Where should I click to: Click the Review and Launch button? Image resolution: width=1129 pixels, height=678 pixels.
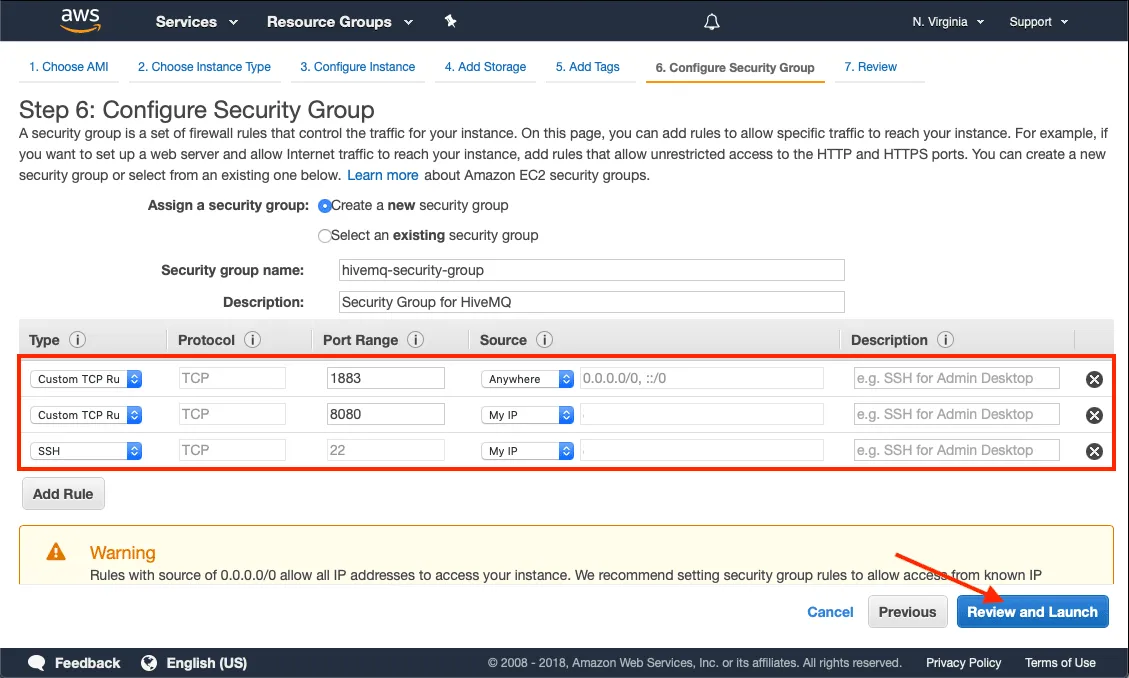tap(1032, 611)
